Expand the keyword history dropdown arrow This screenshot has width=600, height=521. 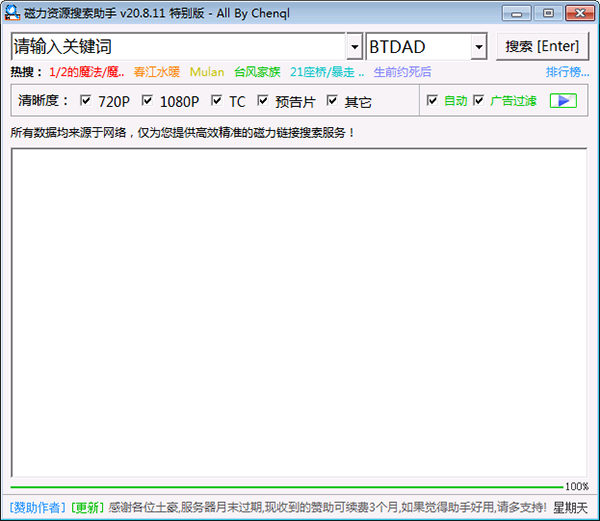(x=354, y=47)
